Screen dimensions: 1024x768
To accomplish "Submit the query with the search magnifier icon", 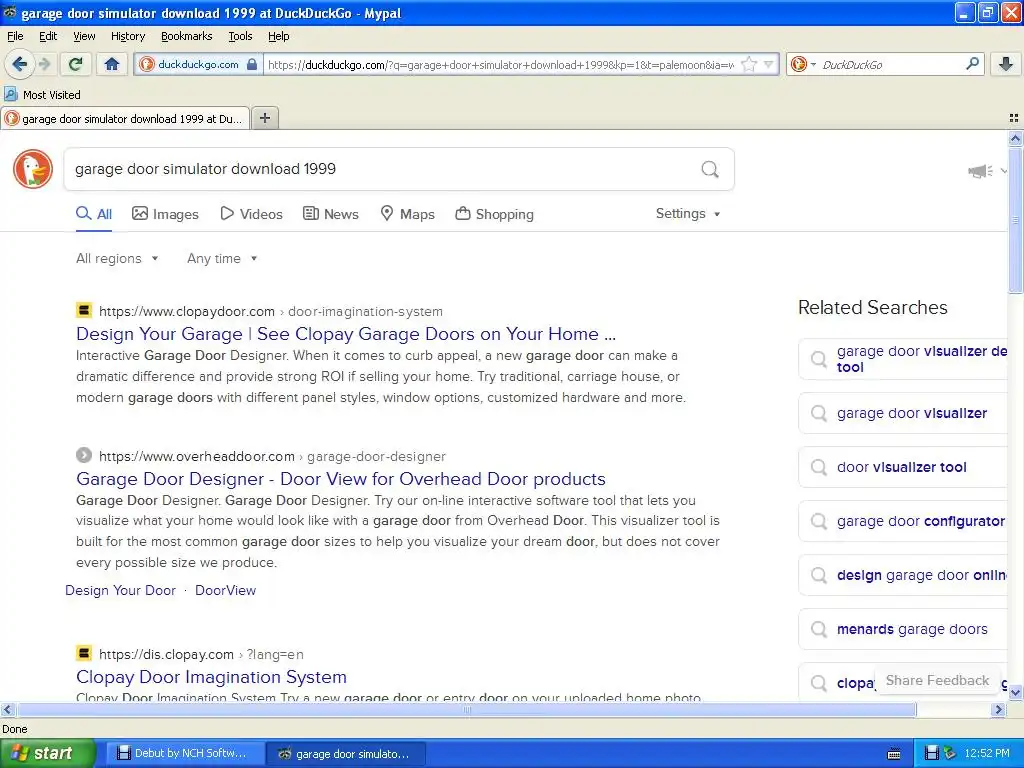I will click(x=710, y=170).
